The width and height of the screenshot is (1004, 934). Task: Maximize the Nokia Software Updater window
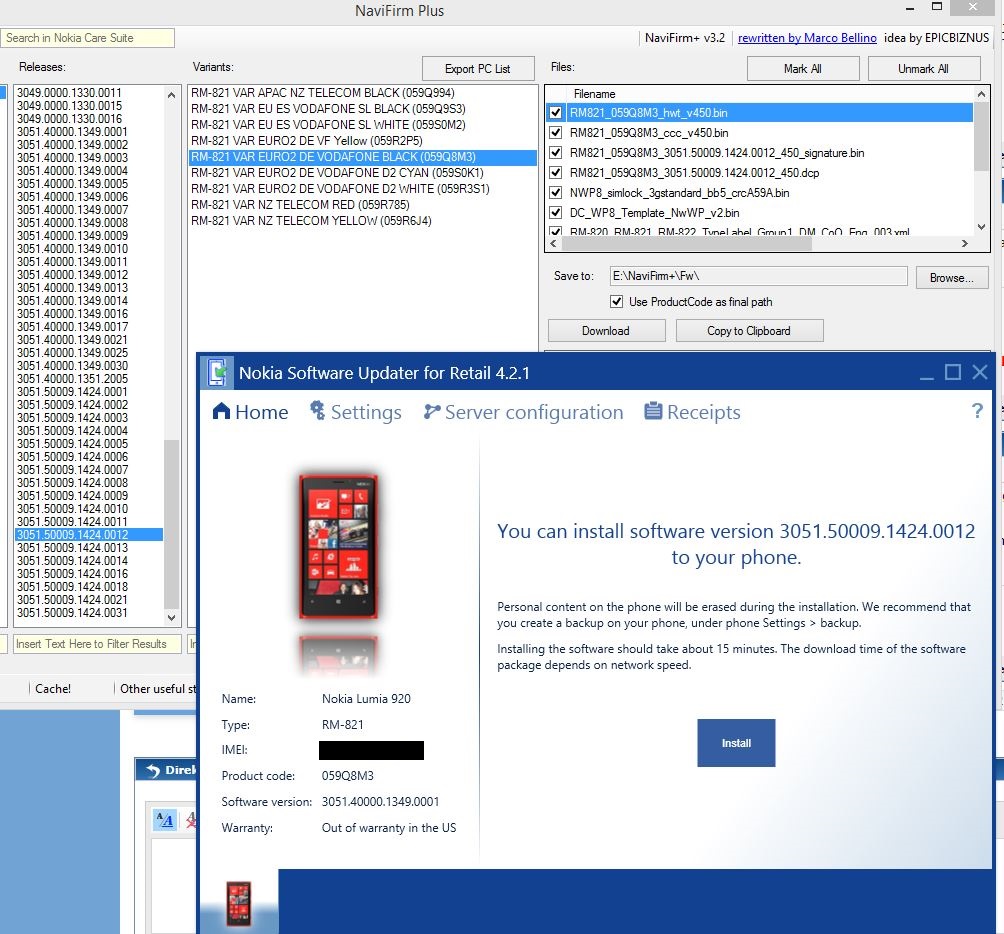[x=953, y=372]
